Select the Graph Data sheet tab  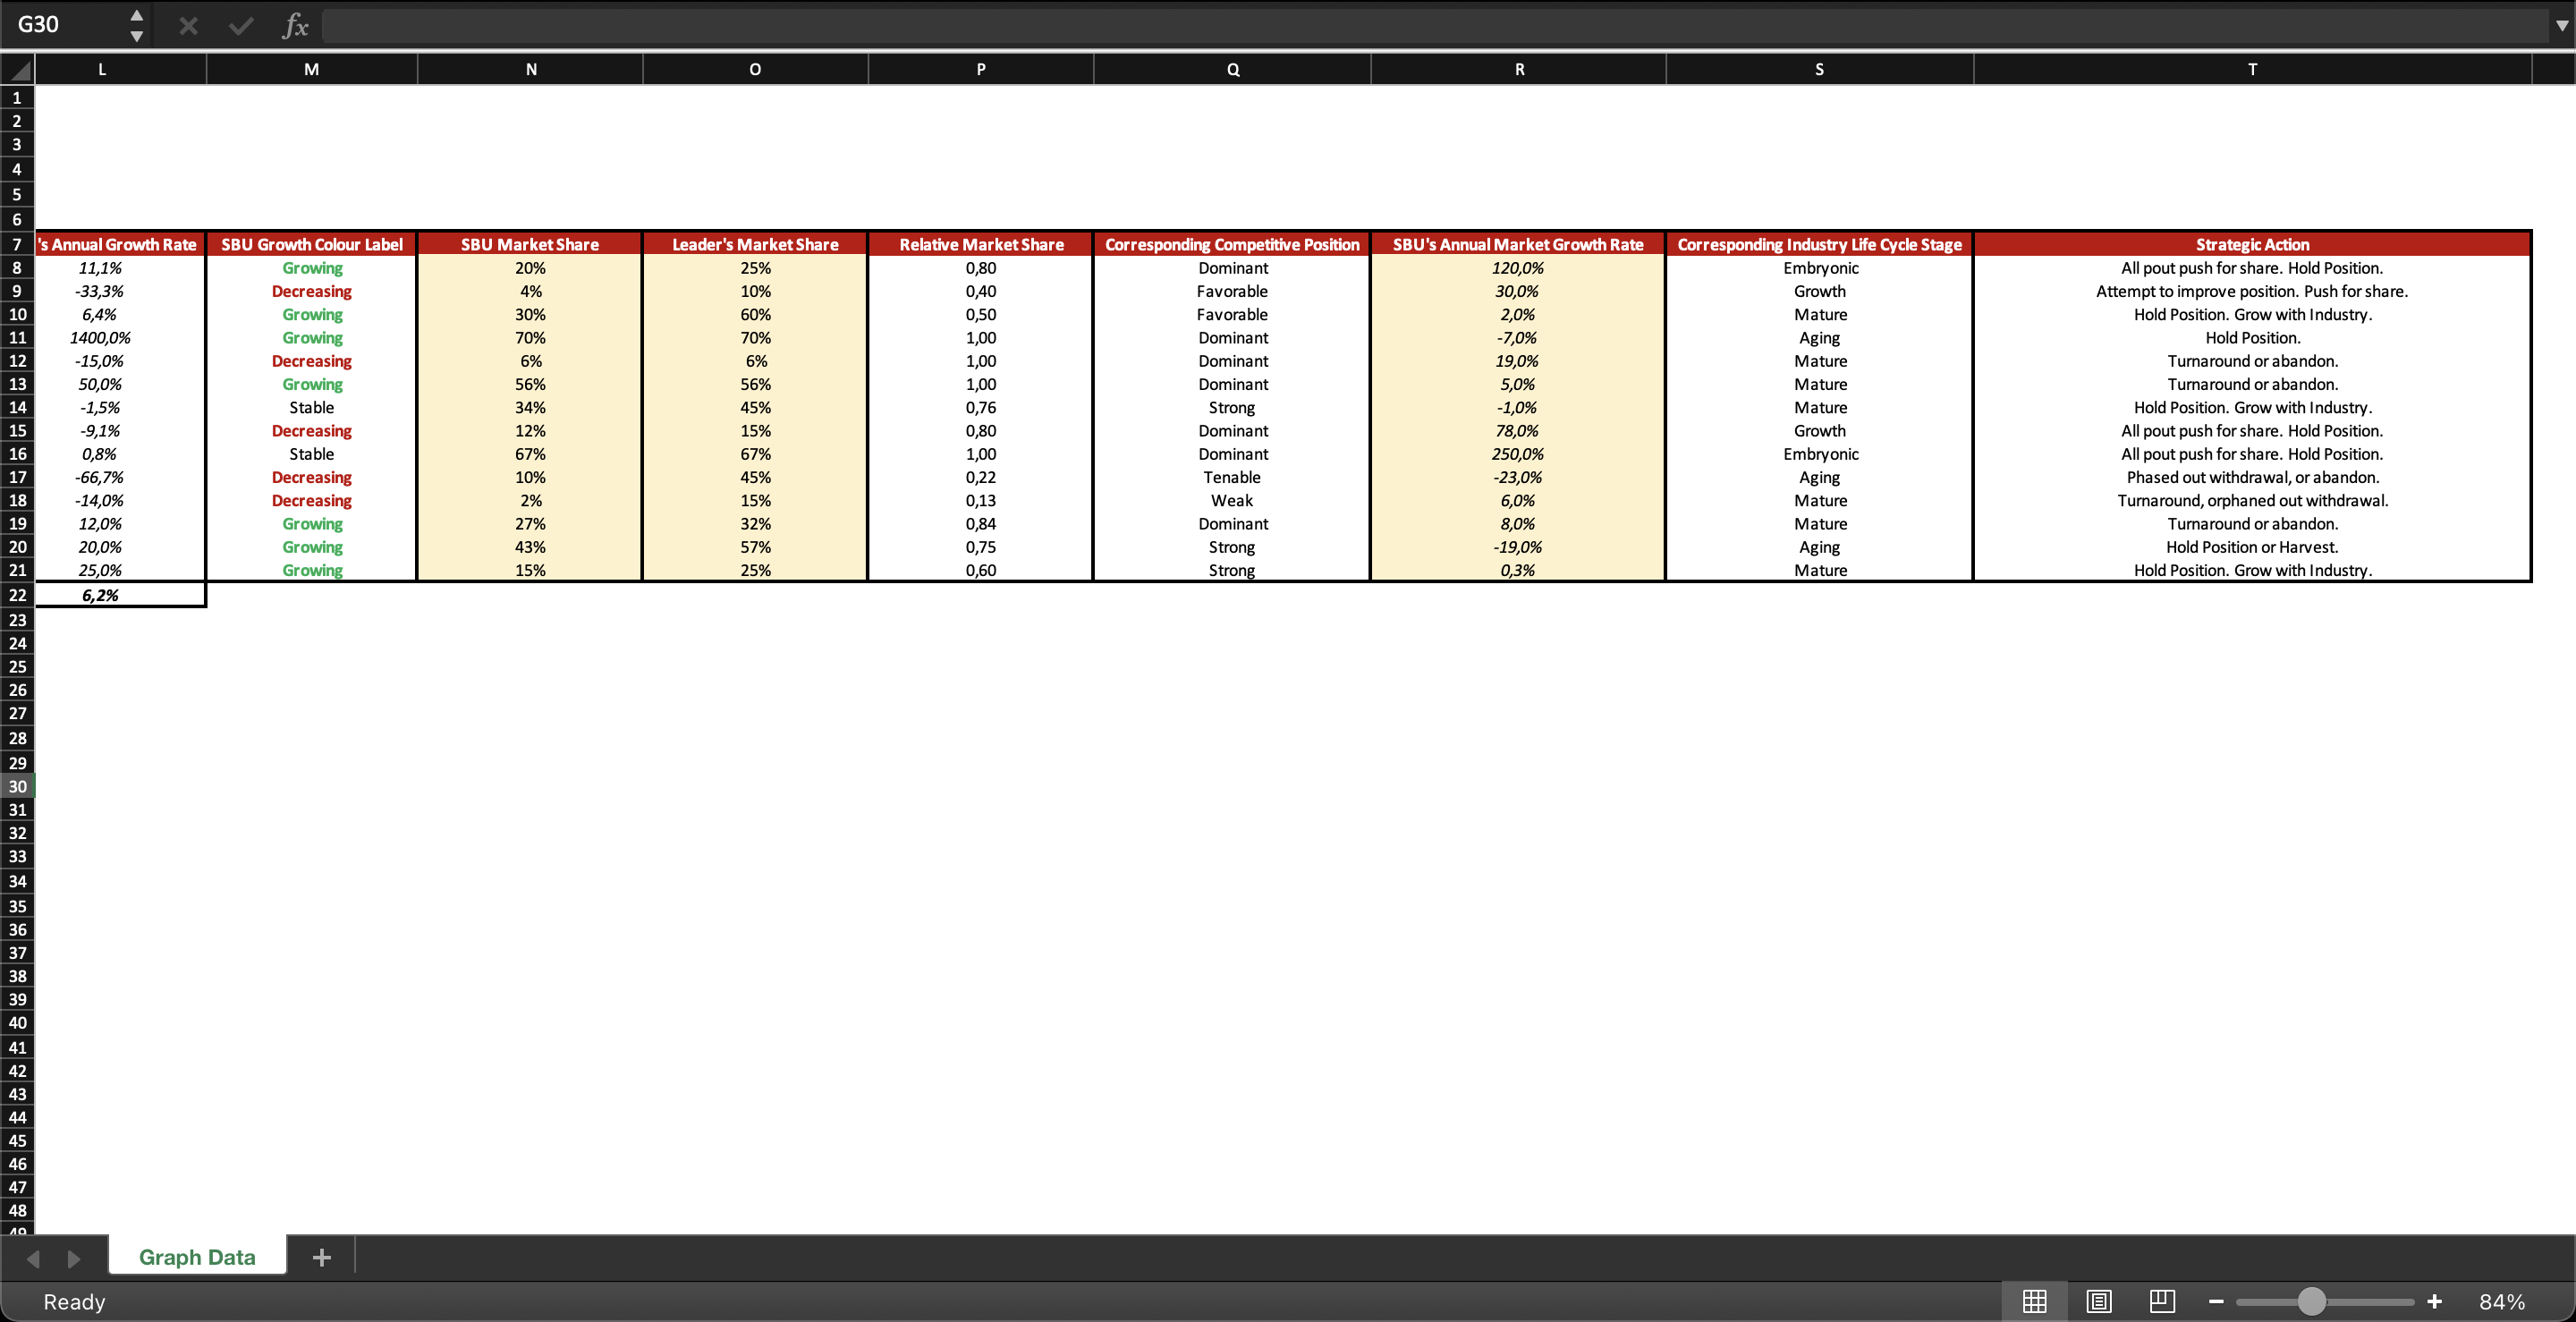tap(197, 1257)
